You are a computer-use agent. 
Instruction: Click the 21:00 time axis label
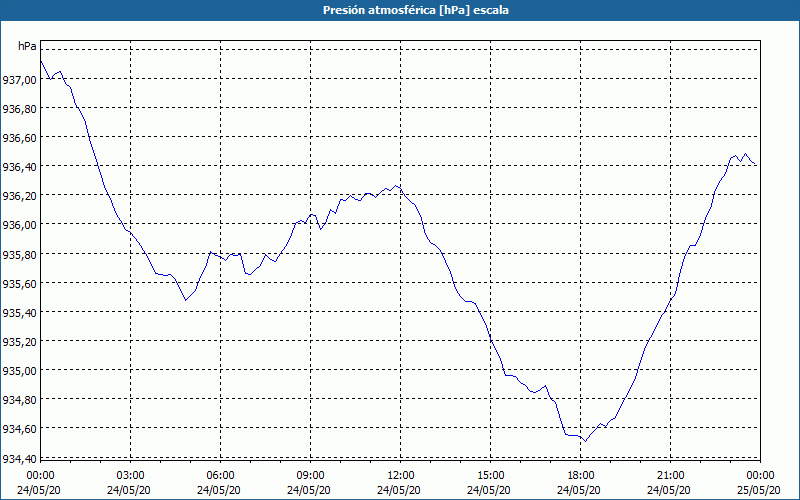[670, 476]
